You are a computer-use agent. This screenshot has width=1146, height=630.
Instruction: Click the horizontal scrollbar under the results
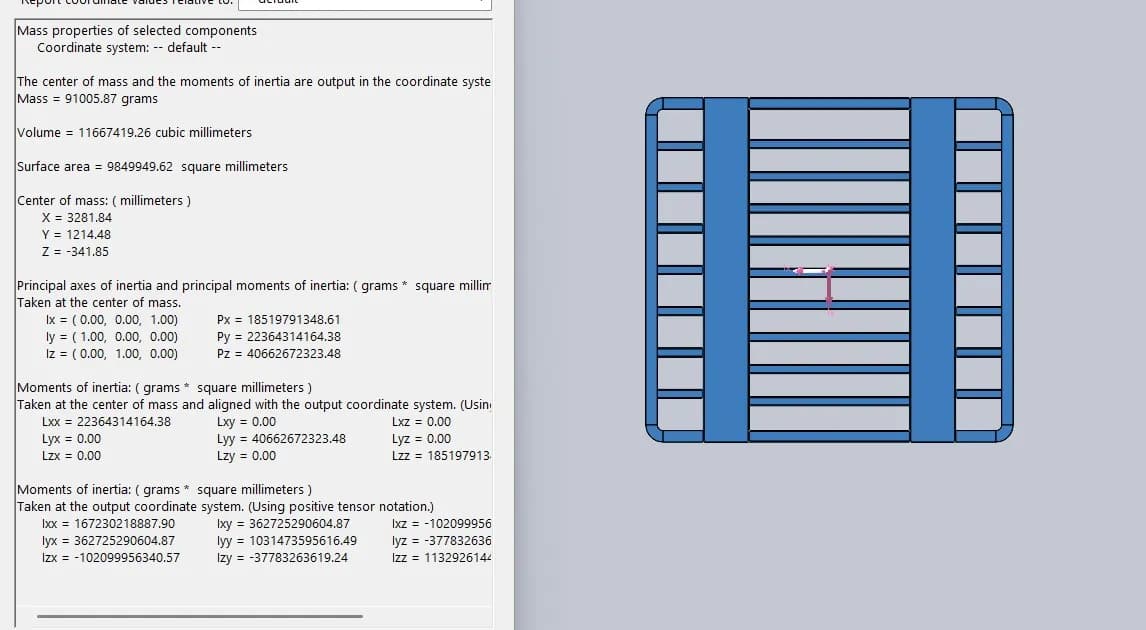(200, 616)
